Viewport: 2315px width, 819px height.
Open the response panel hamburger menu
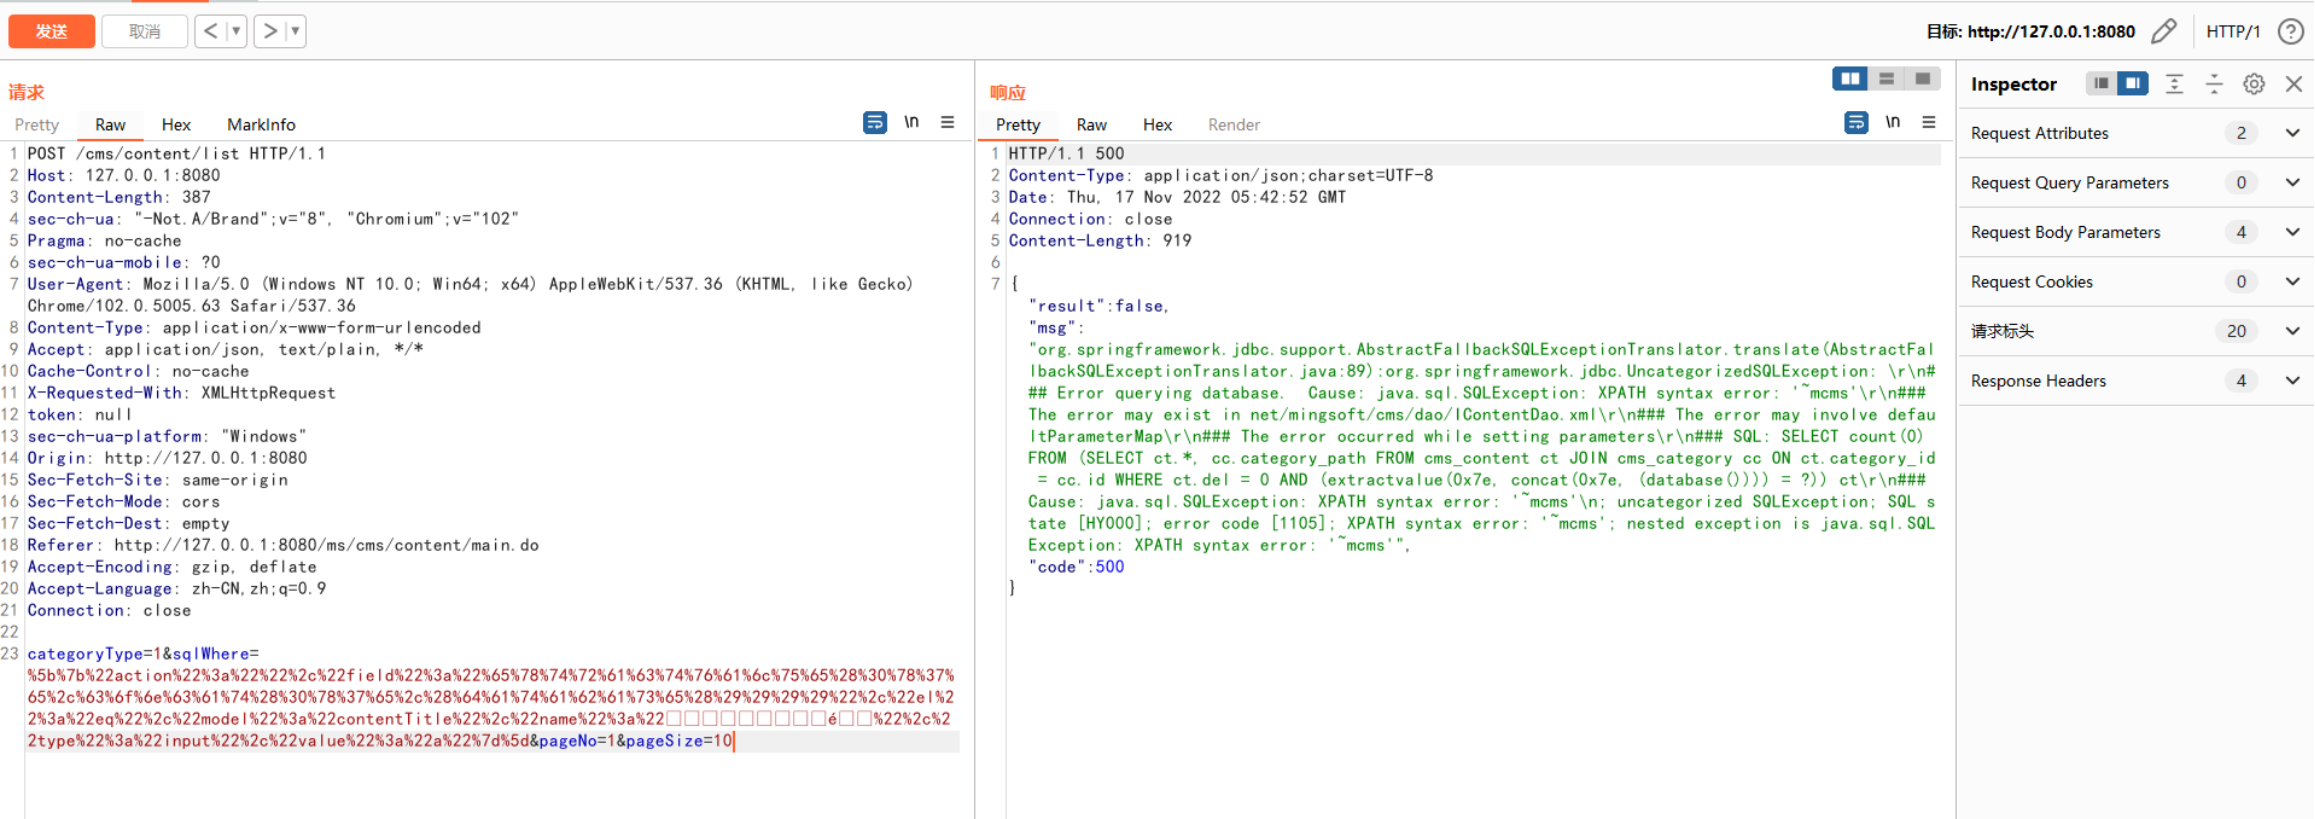1929,122
